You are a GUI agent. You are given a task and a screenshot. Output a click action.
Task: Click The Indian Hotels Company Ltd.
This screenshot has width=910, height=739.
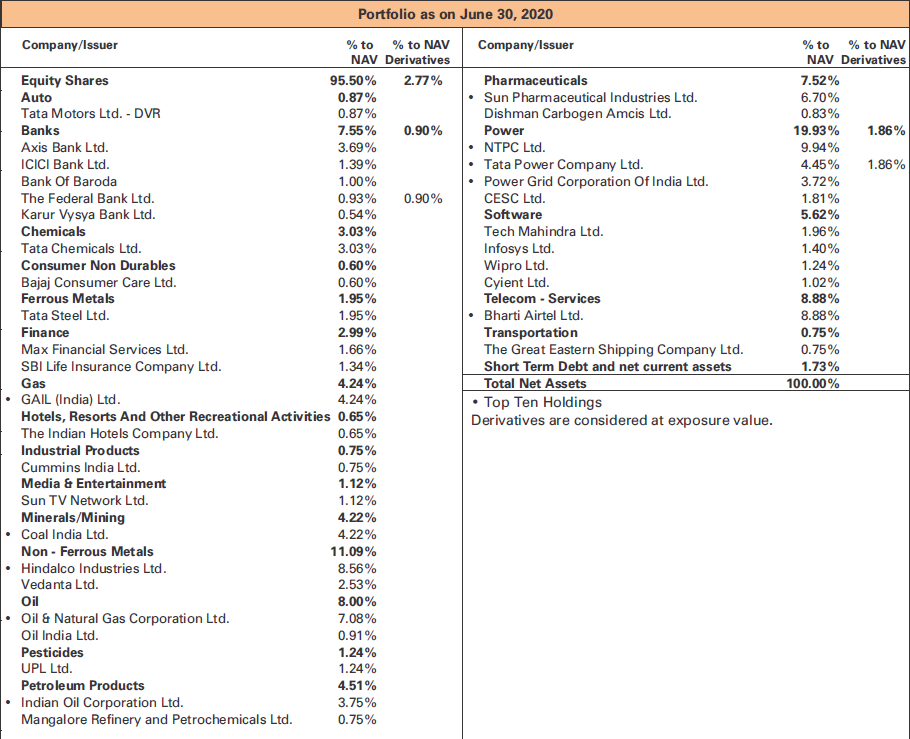click(x=119, y=434)
